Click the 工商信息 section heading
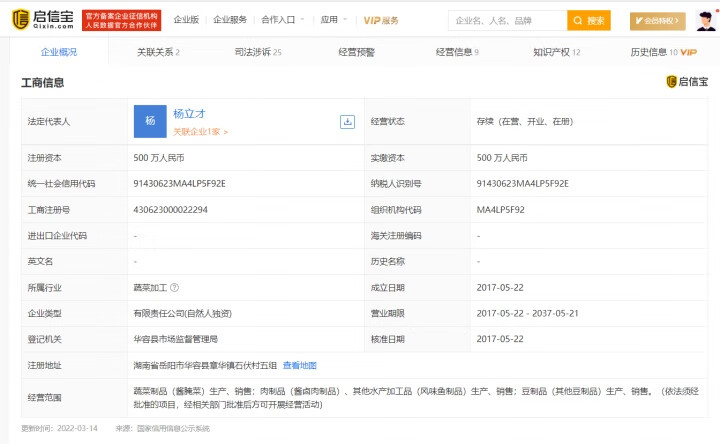The width and height of the screenshot is (720, 444). coord(43,83)
